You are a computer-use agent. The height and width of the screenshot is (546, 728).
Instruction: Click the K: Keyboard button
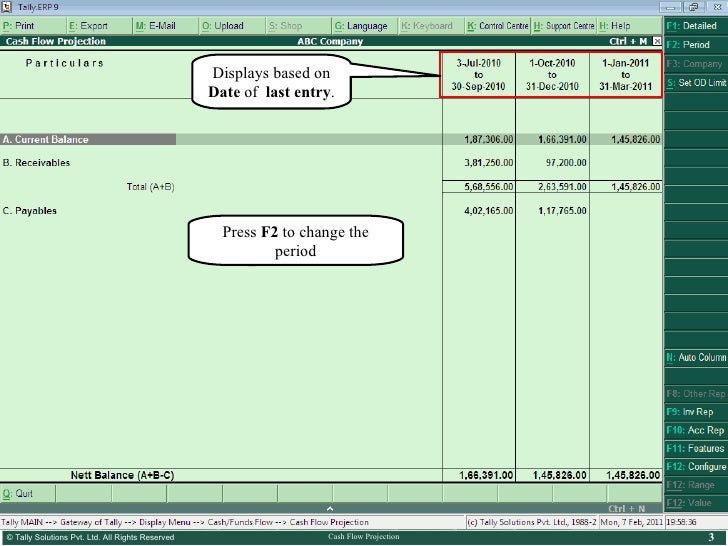(x=431, y=26)
